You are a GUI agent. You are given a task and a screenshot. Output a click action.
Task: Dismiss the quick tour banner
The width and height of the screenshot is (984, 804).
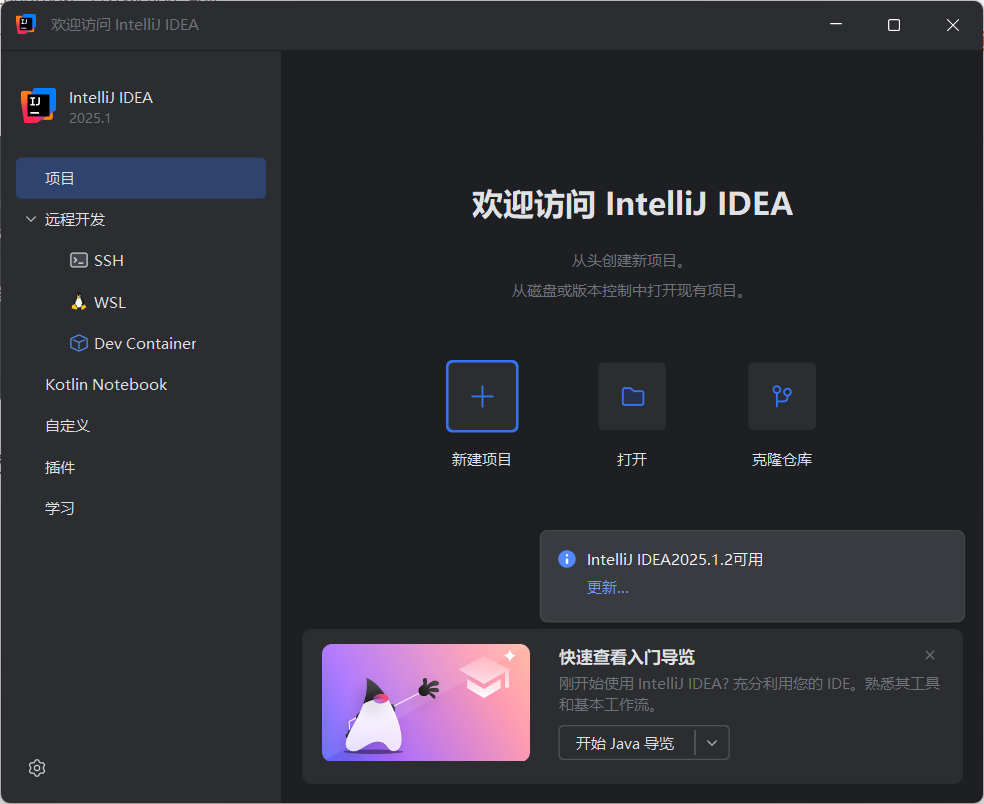(929, 655)
